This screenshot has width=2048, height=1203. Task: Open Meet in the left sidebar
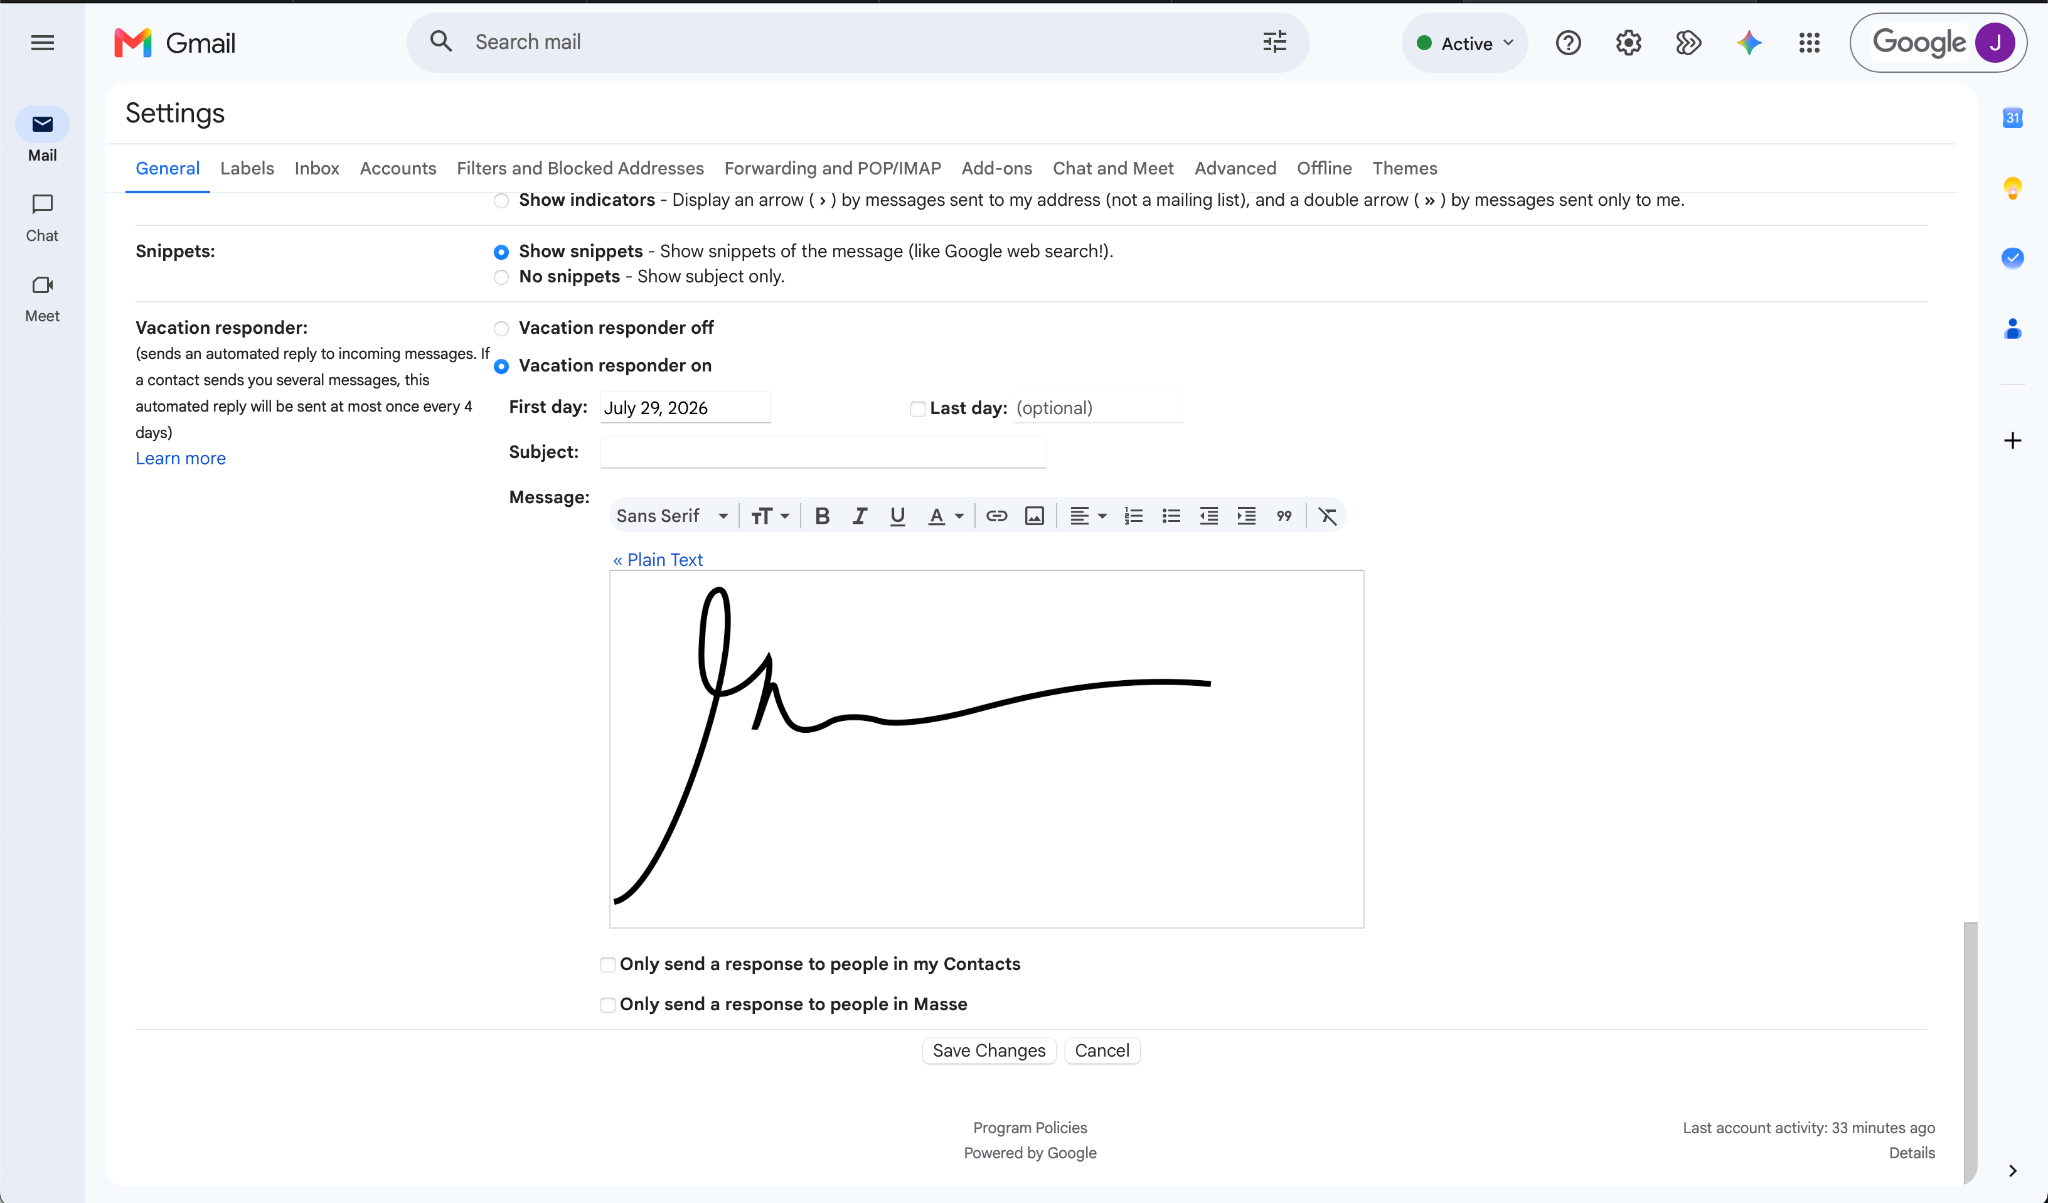click(42, 298)
